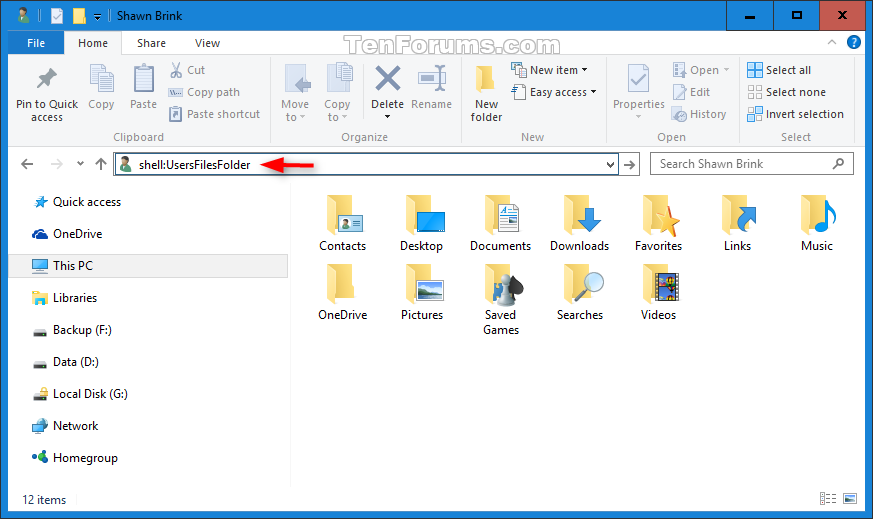The width and height of the screenshot is (873, 519).
Task: Select the Contacts folder
Action: pyautogui.click(x=342, y=223)
